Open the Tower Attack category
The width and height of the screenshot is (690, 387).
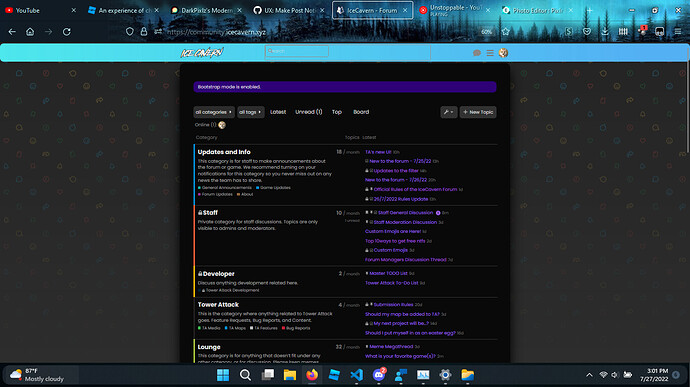pos(218,305)
